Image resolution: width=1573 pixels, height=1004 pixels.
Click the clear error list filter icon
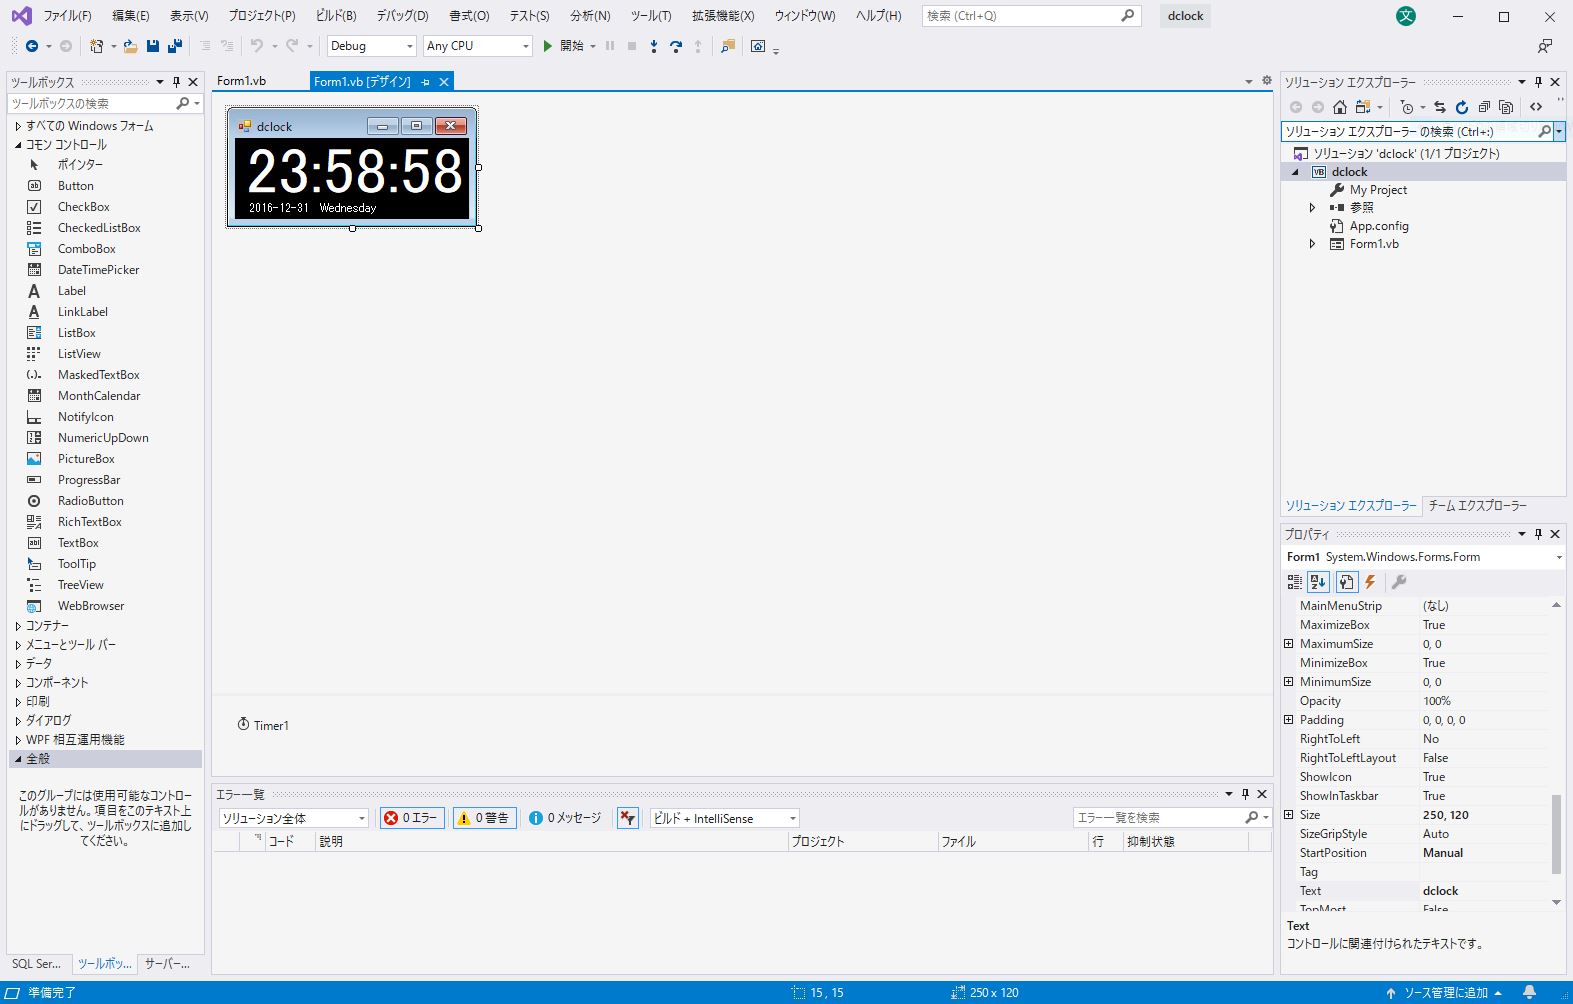click(x=628, y=818)
